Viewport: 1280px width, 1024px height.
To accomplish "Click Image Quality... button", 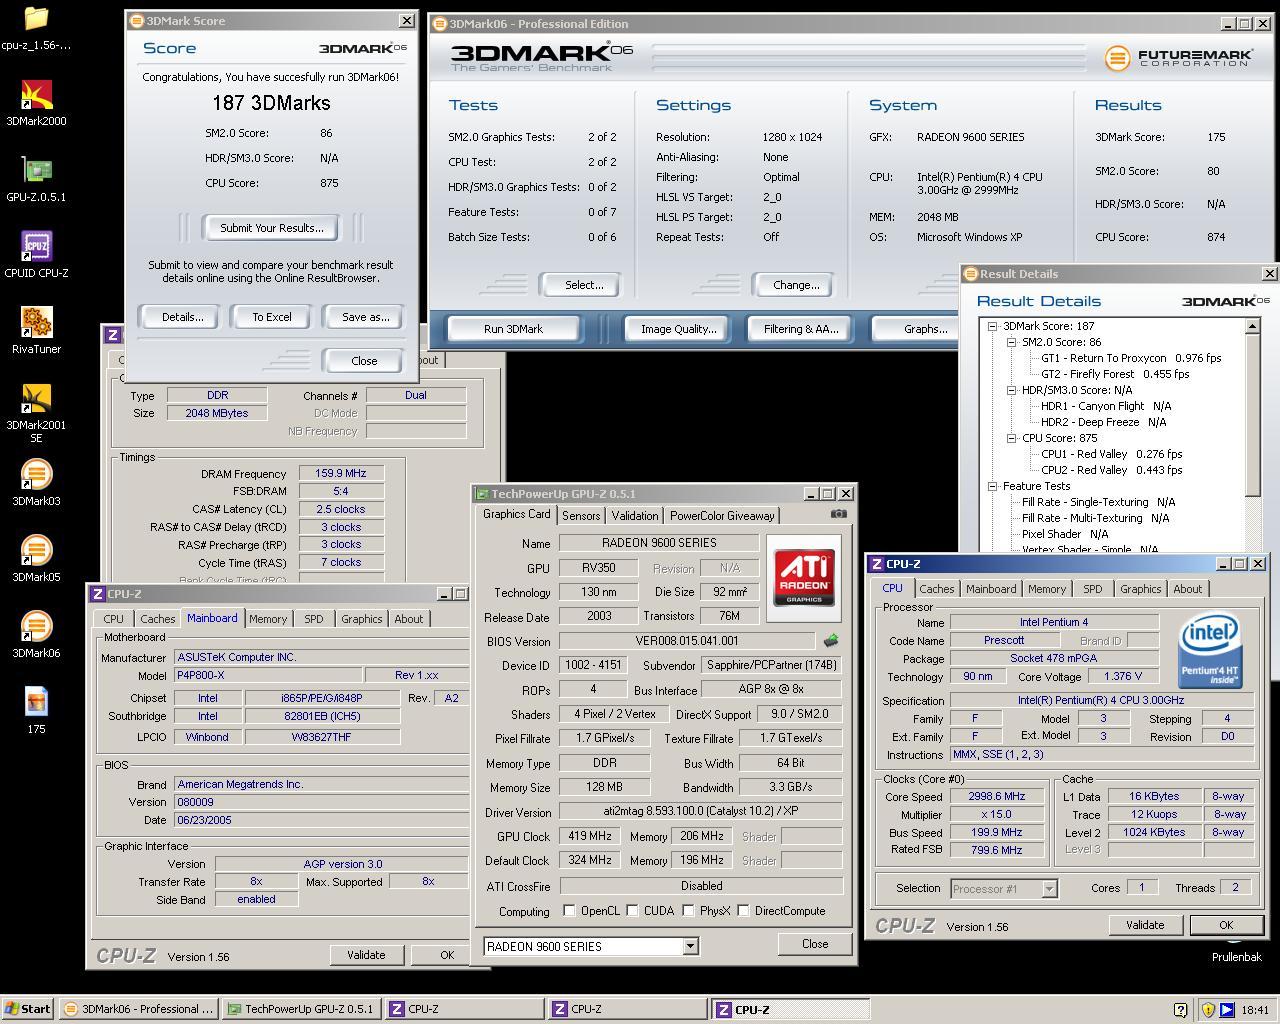I will 679,329.
